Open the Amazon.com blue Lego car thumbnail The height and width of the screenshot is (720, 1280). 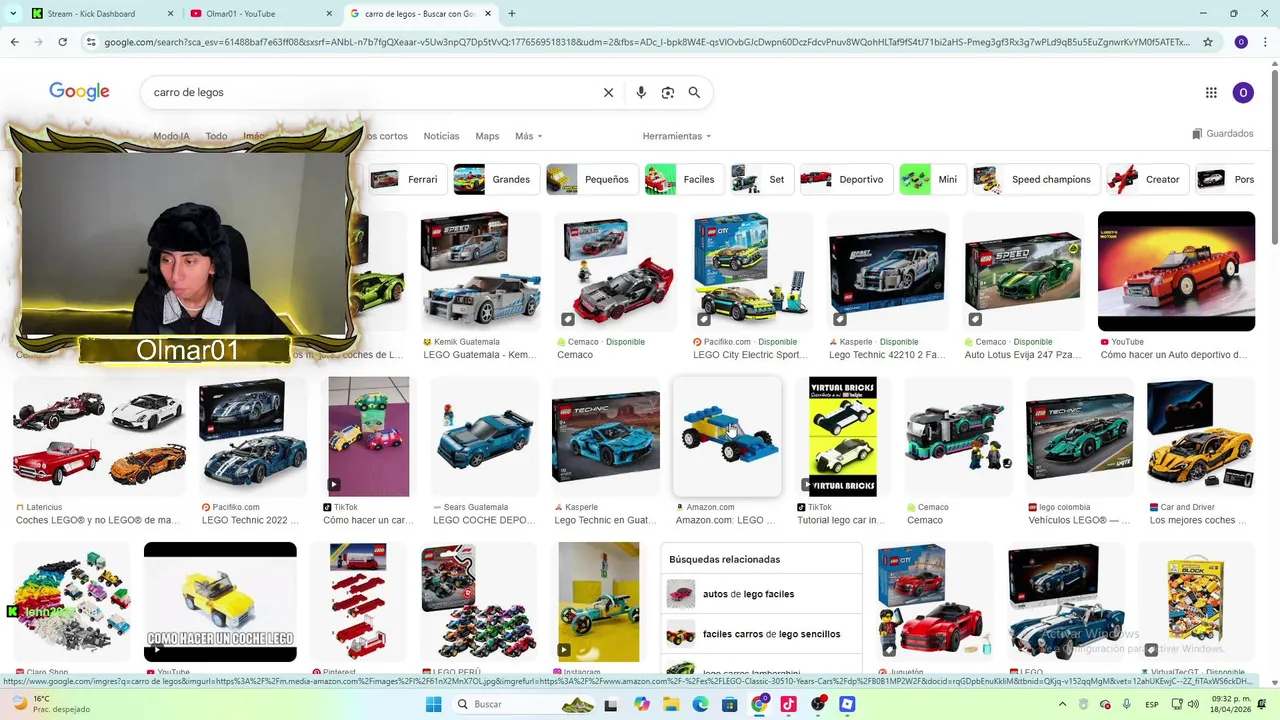(x=727, y=437)
